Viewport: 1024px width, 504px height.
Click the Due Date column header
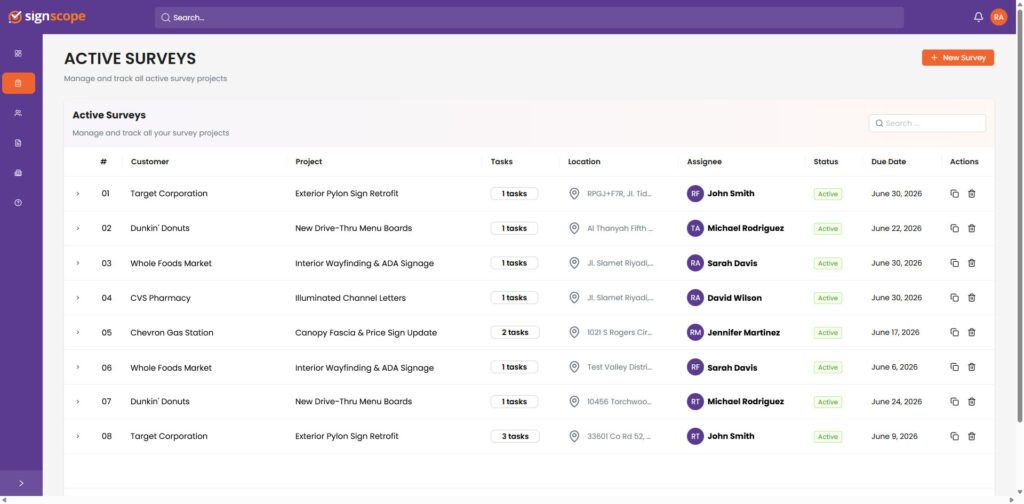[889, 162]
